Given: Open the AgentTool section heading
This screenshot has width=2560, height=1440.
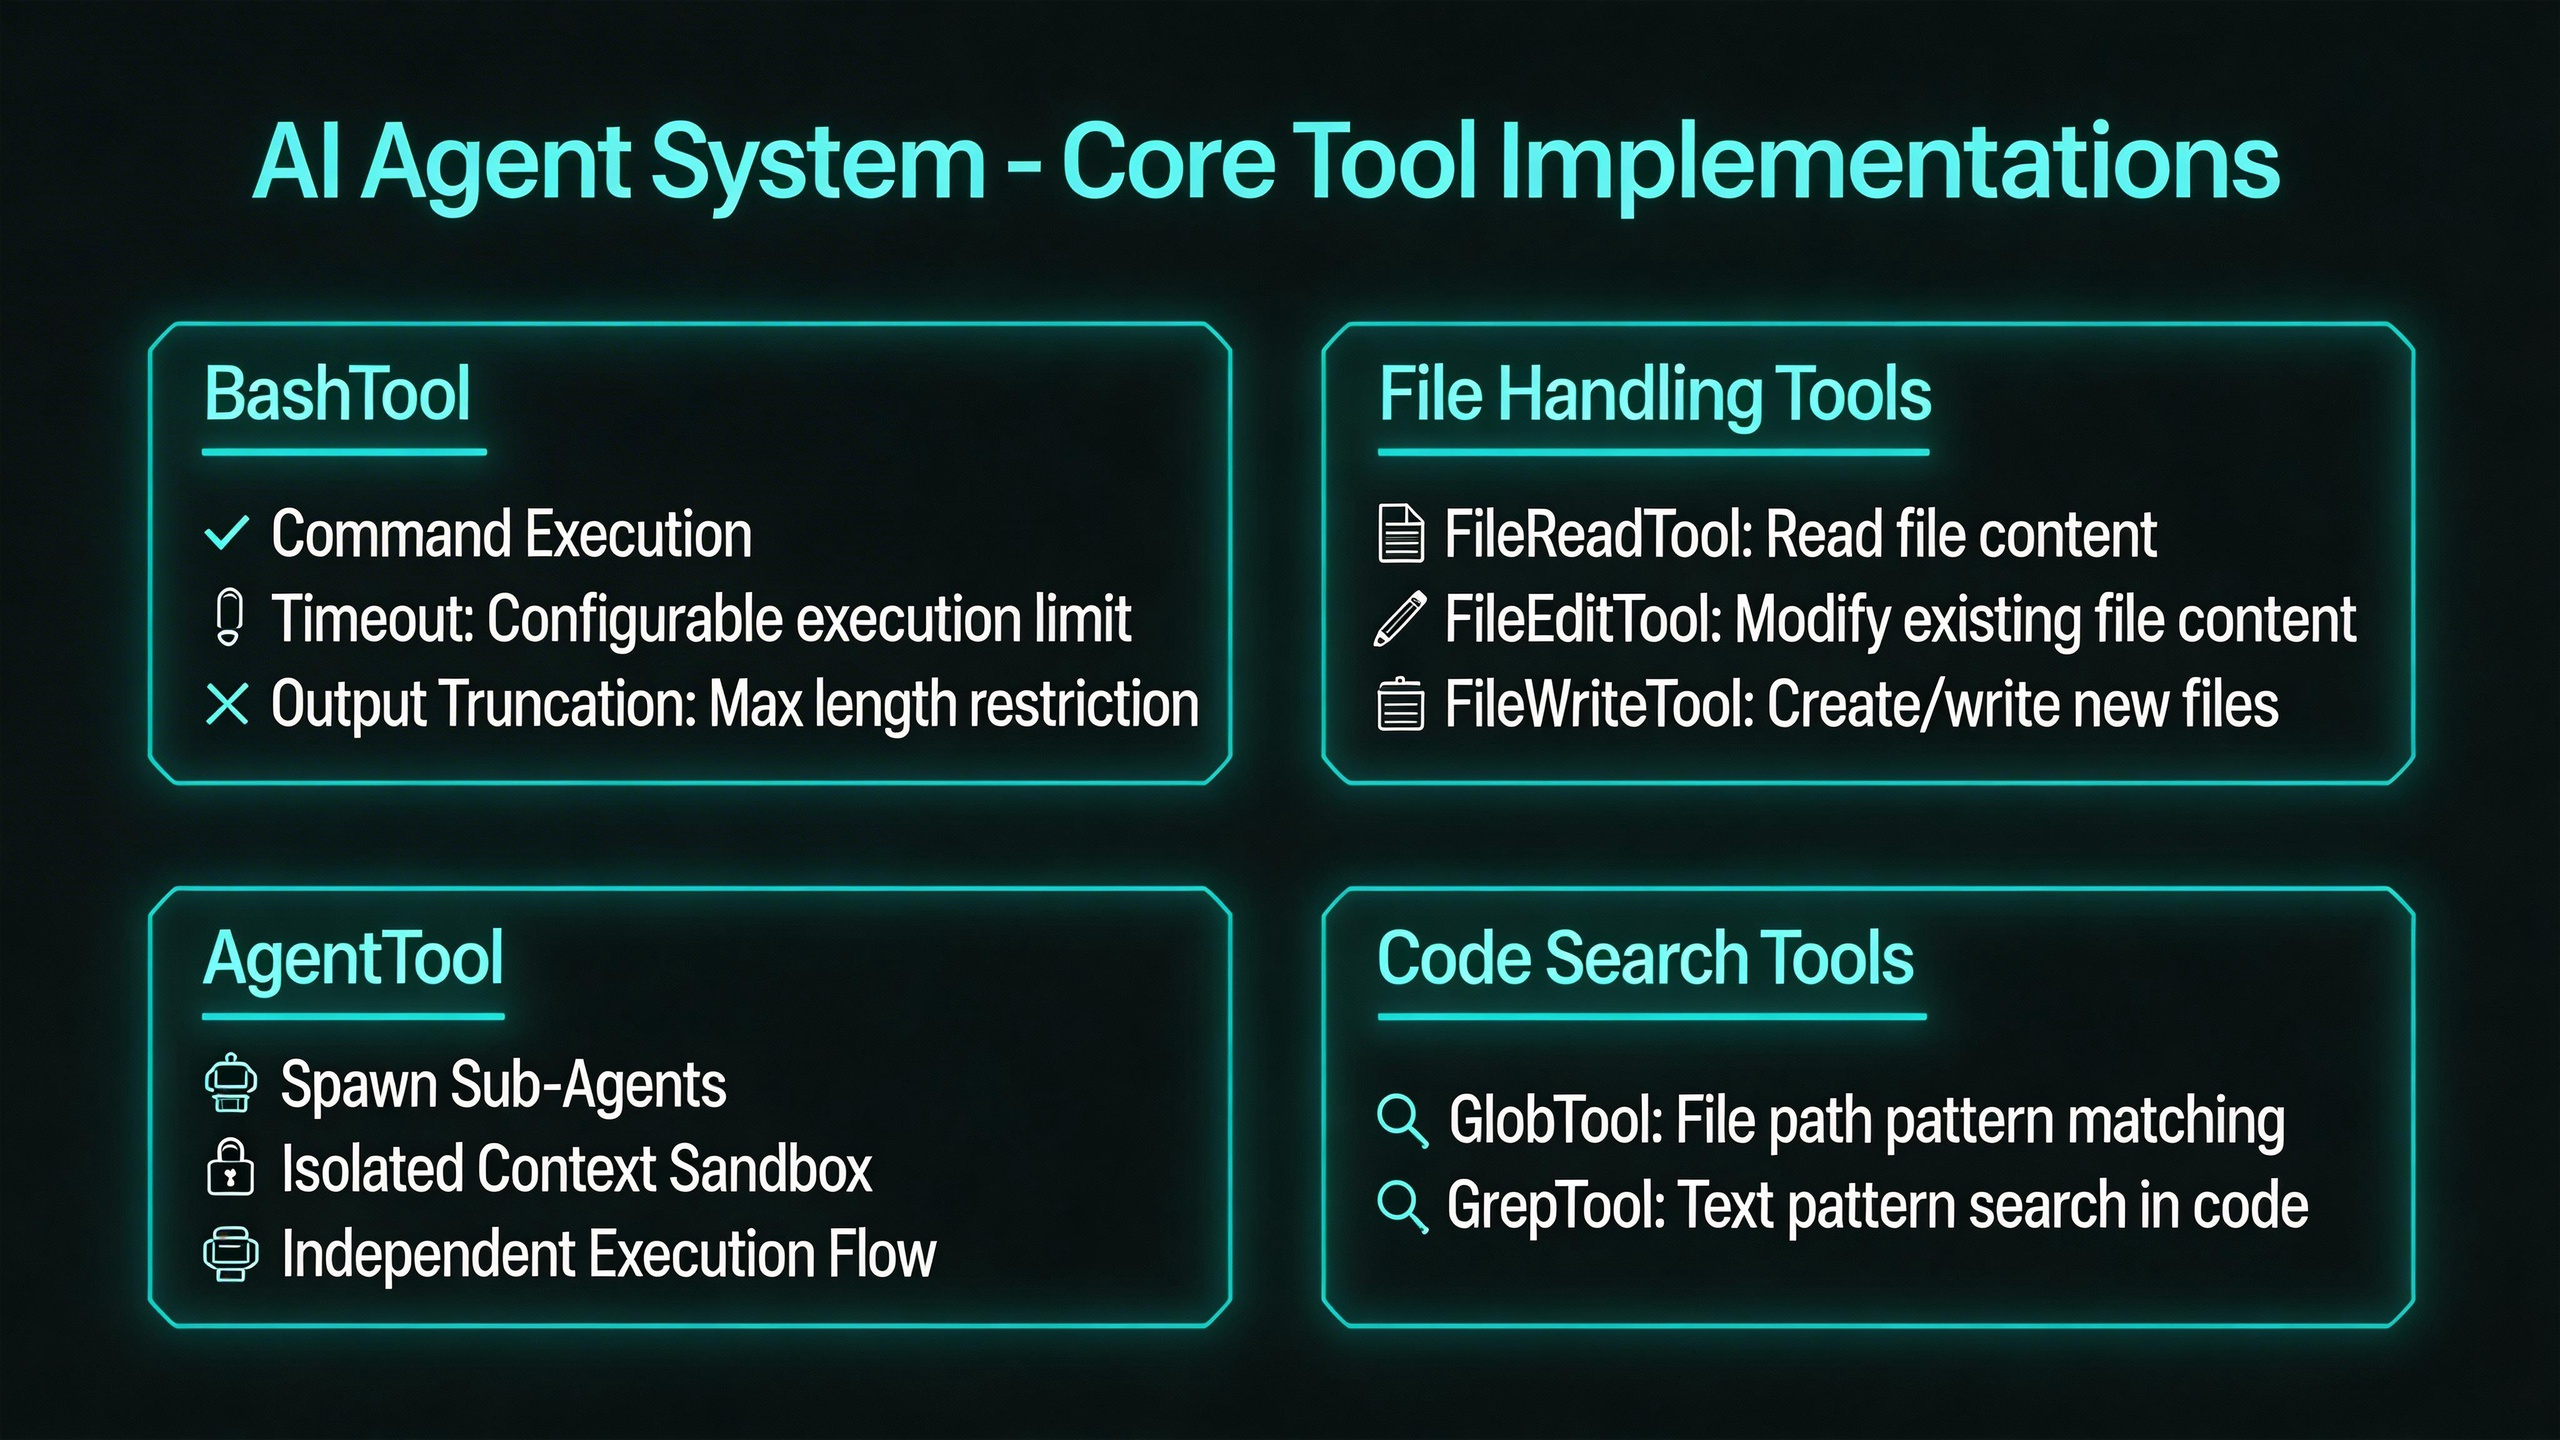Looking at the screenshot, I should pos(353,958).
